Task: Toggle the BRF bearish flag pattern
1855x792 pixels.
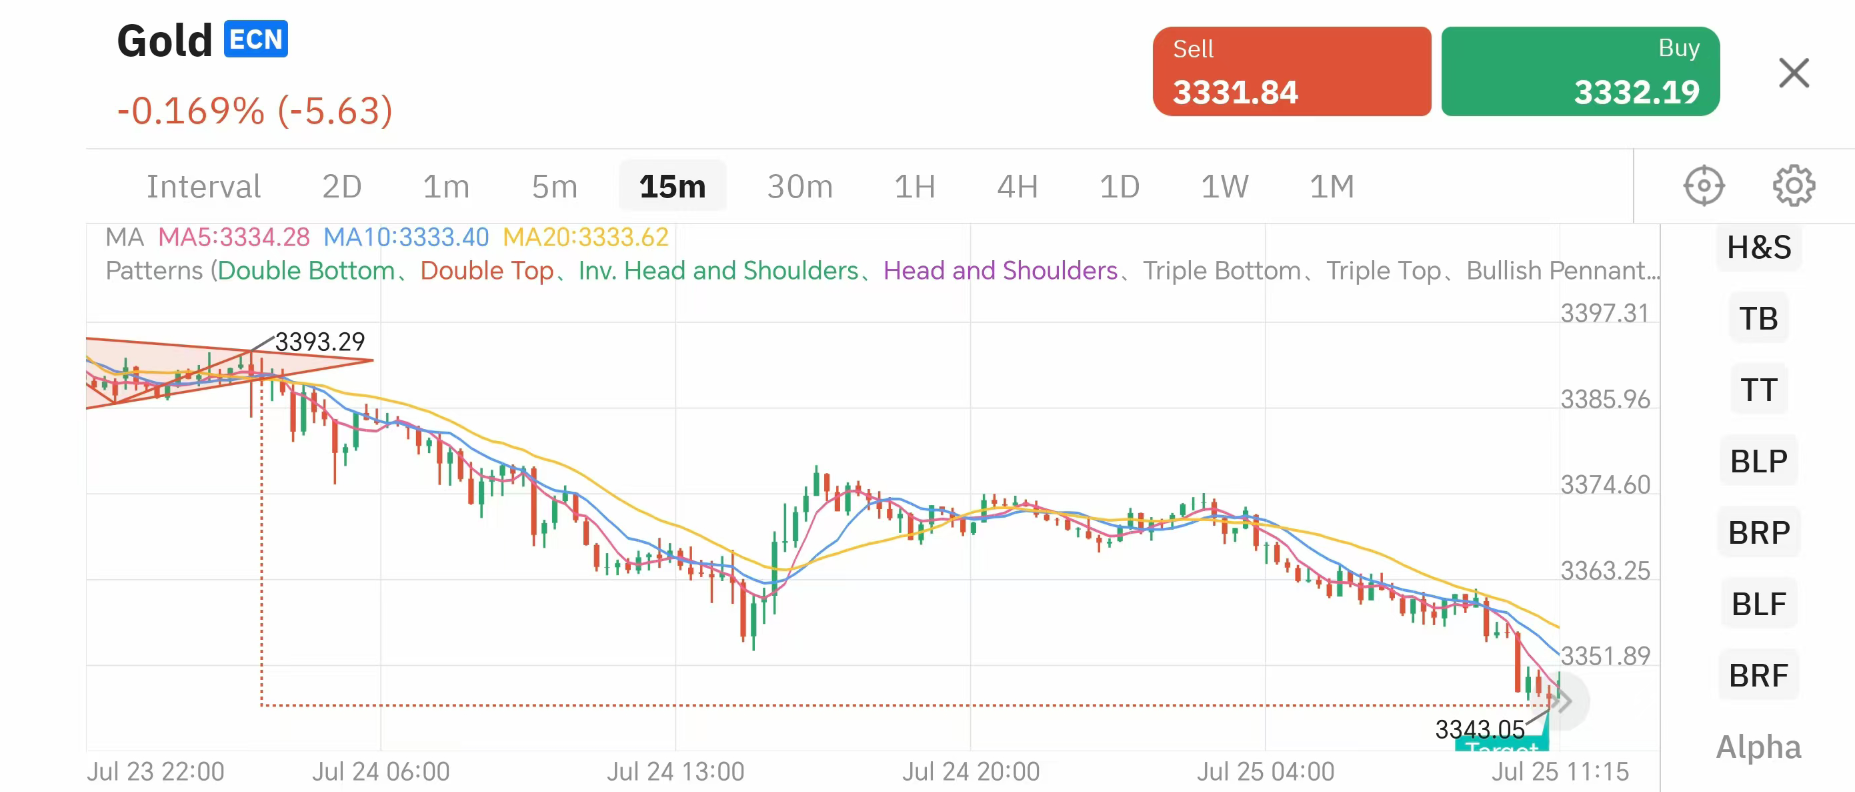Action: click(x=1758, y=675)
